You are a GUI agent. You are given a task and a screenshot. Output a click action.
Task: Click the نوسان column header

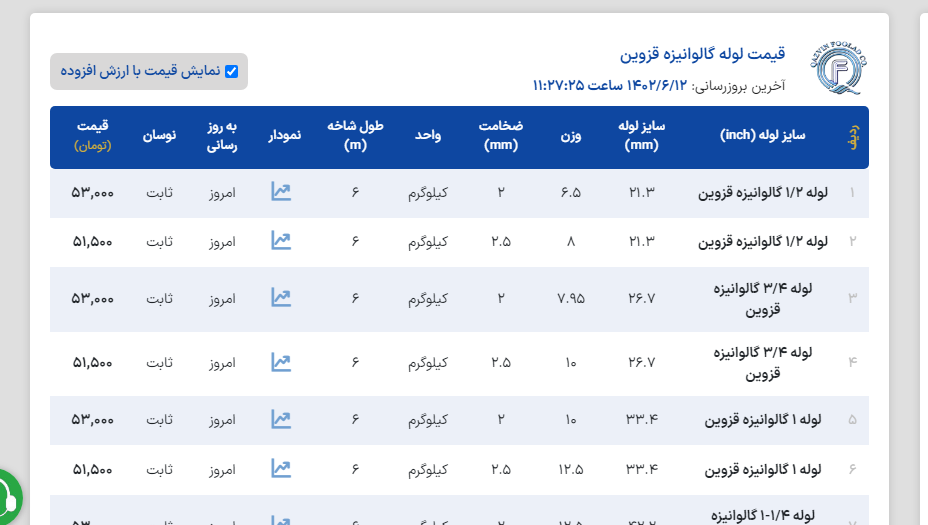coord(160,136)
